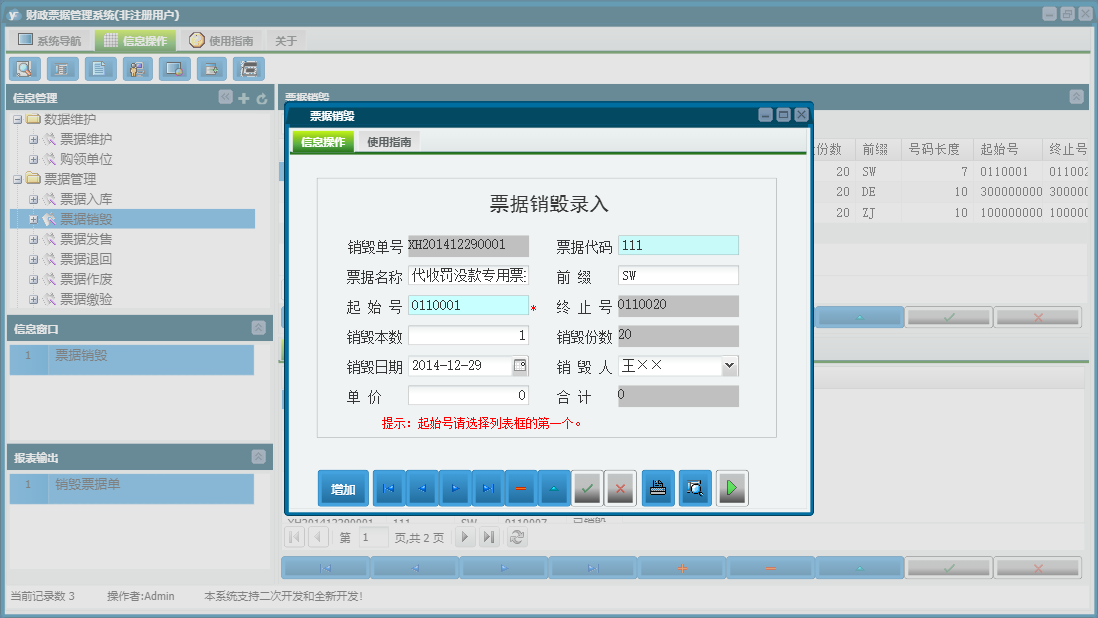Image resolution: width=1098 pixels, height=618 pixels.
Task: Click the pager refresh icon
Action: point(517,537)
